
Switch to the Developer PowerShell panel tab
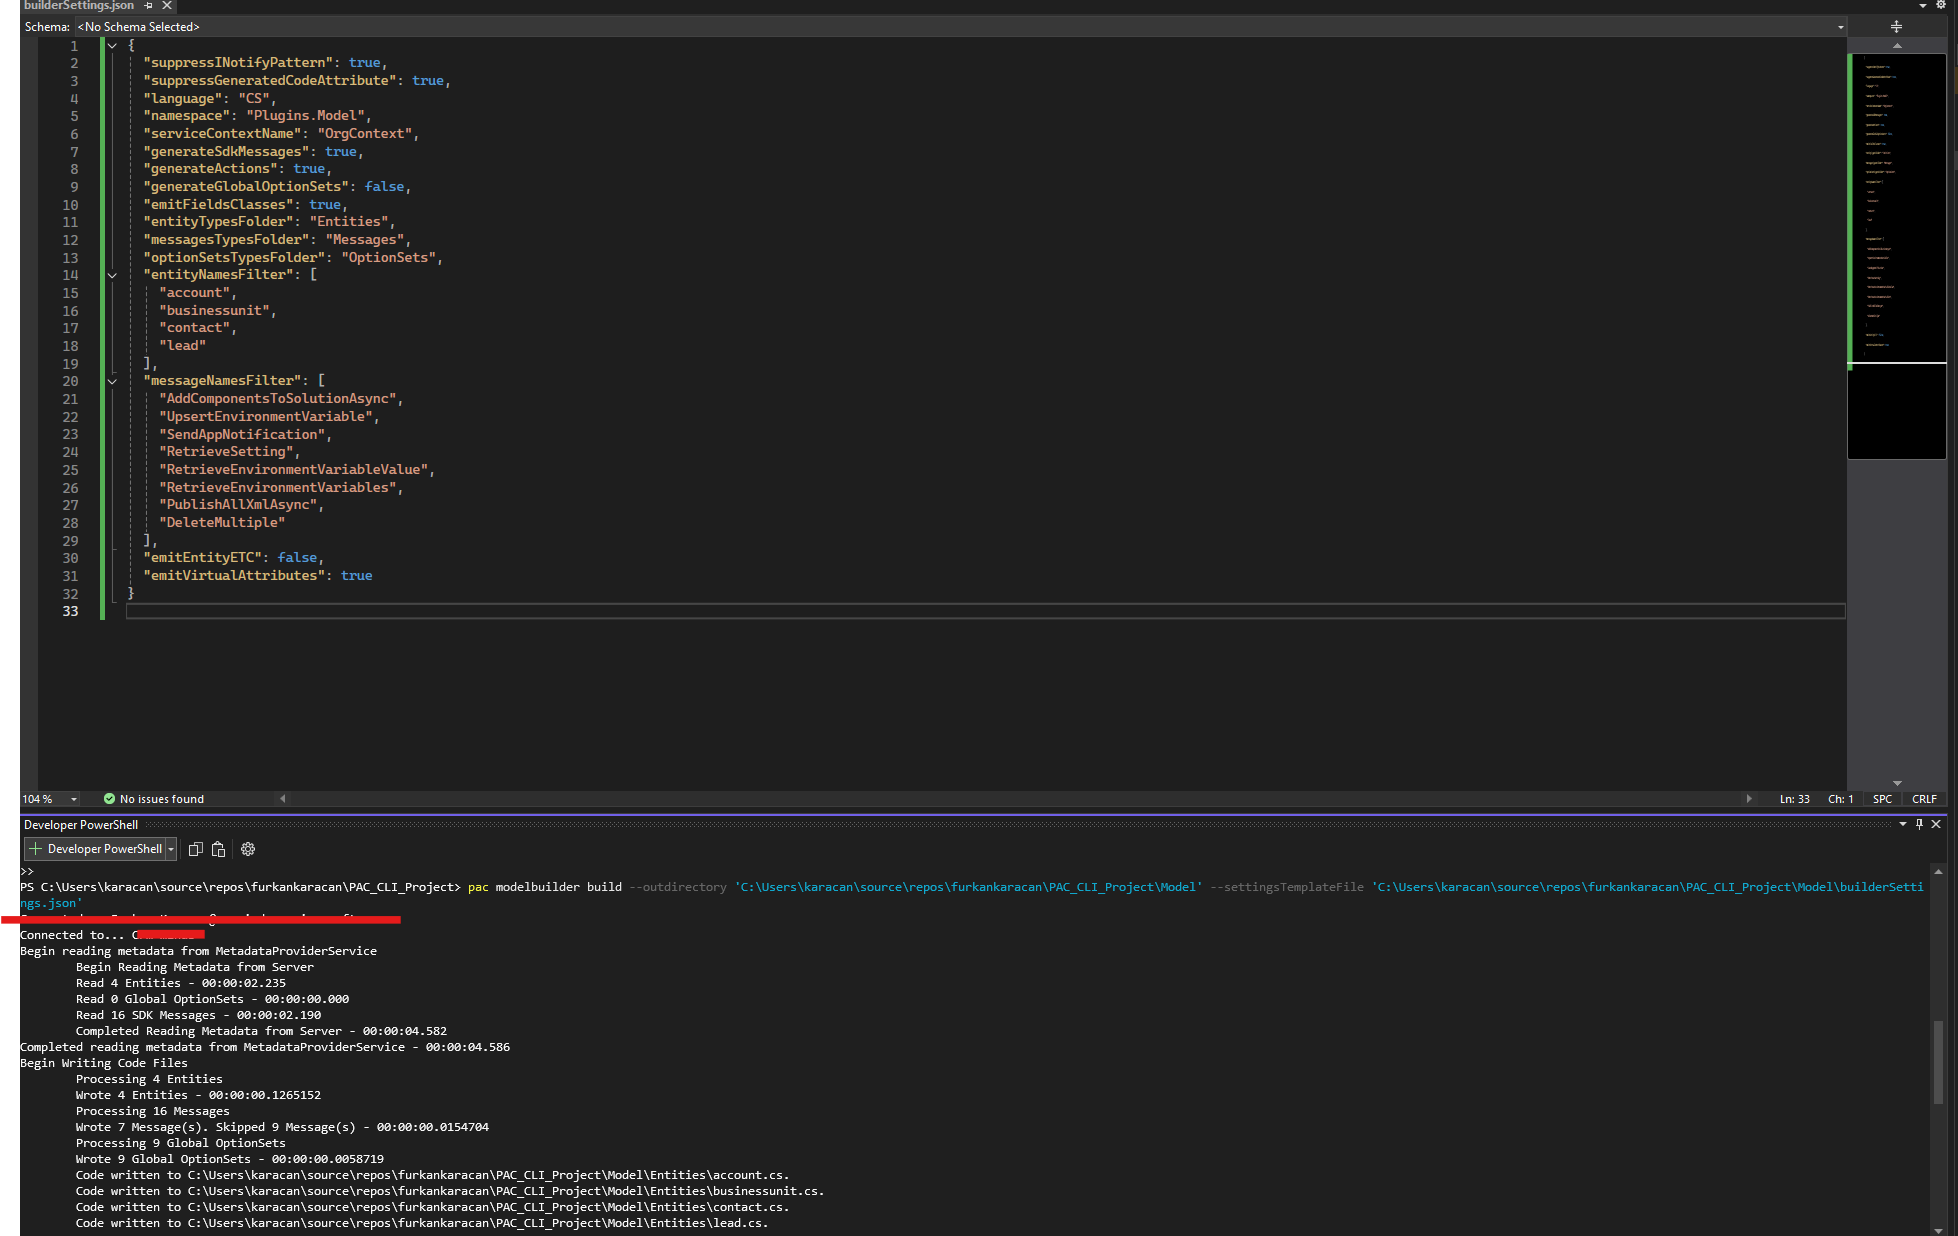tap(80, 824)
